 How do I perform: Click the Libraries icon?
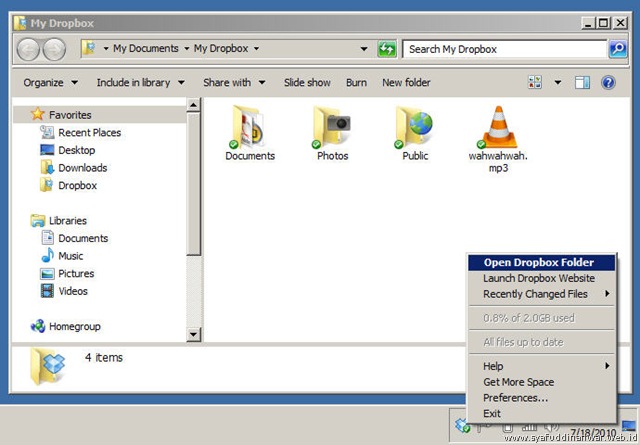[38, 220]
